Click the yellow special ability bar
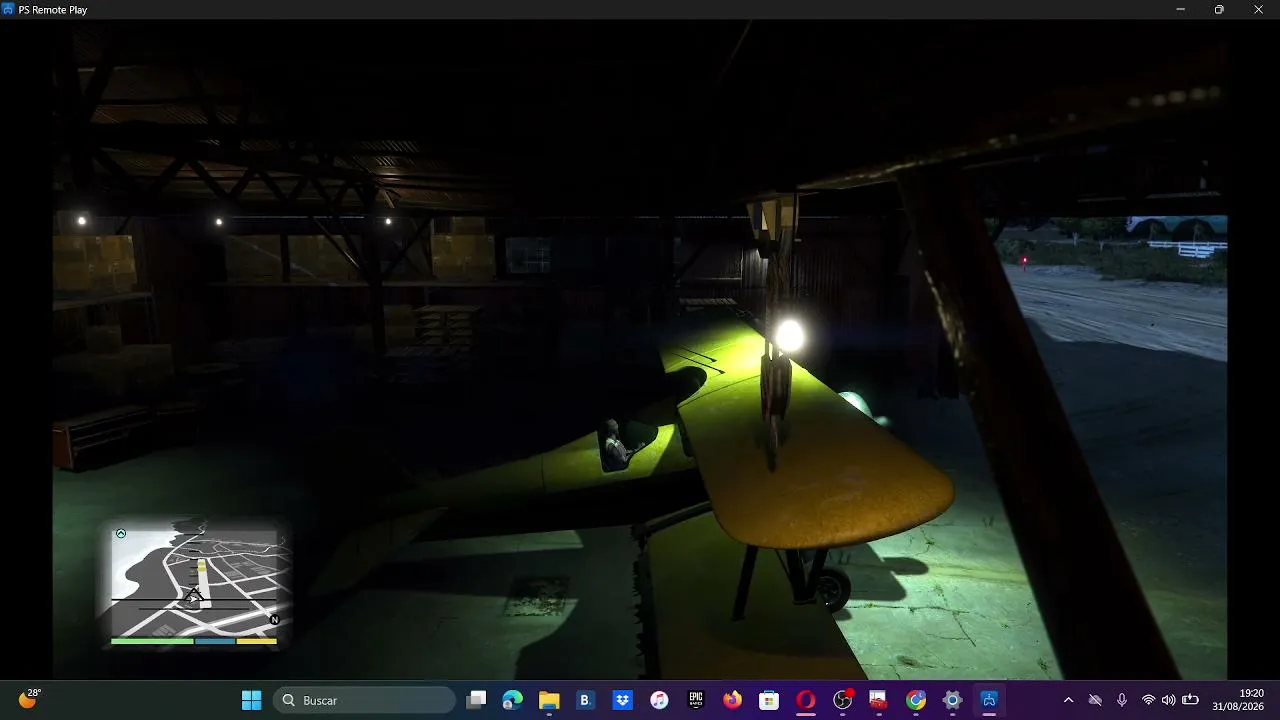Screen dimensions: 1280x720 click(257, 641)
